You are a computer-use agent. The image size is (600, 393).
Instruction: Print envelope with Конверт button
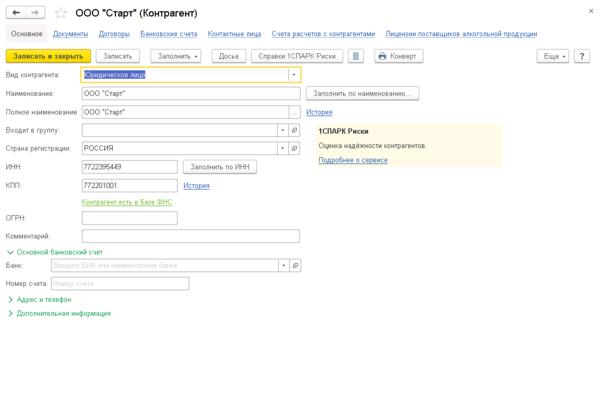click(x=399, y=56)
